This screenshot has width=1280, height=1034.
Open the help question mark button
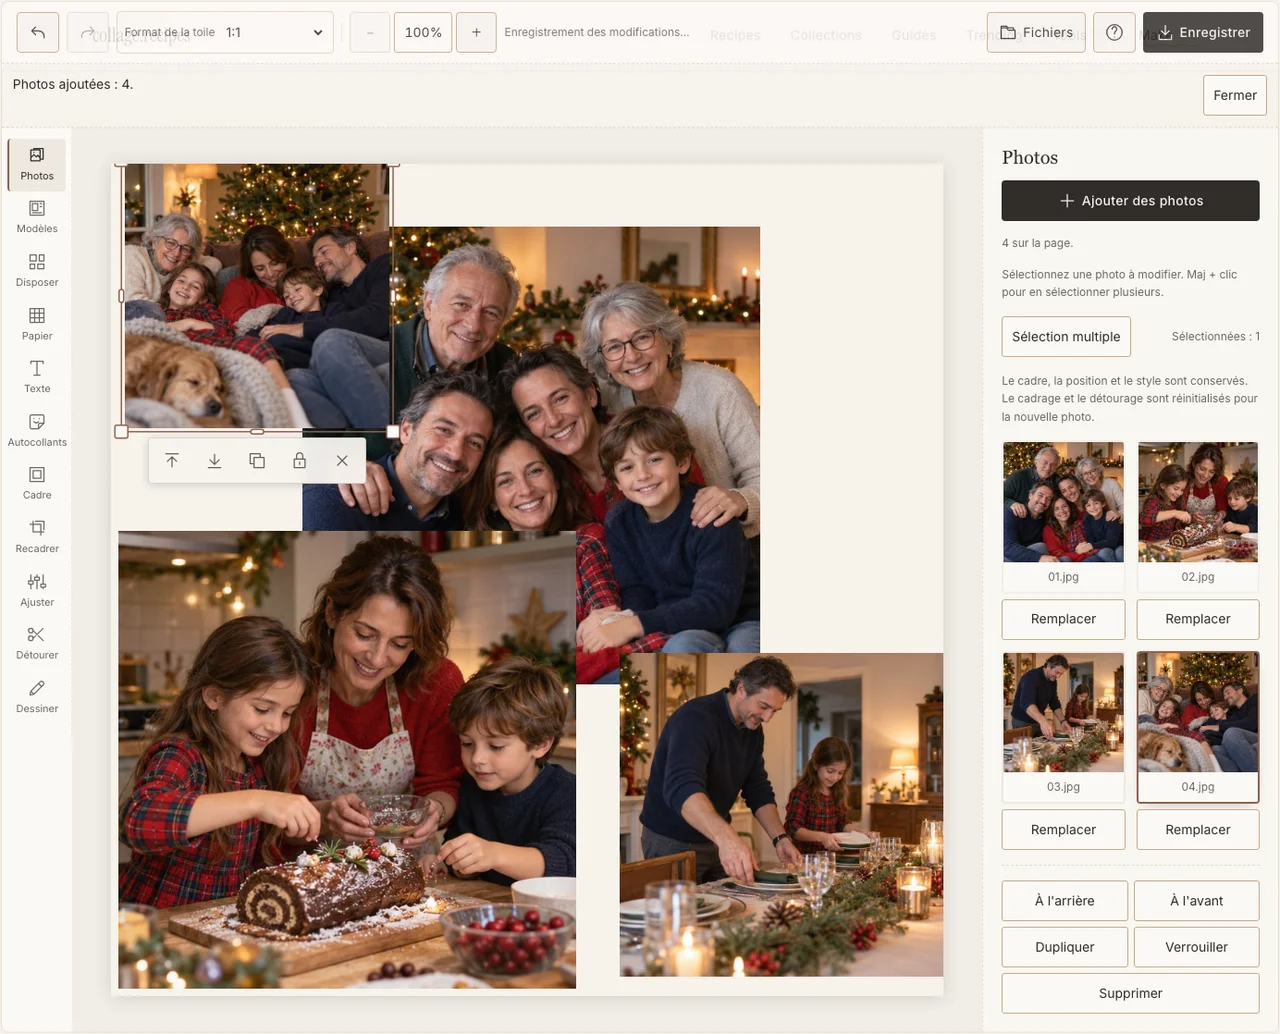point(1114,32)
